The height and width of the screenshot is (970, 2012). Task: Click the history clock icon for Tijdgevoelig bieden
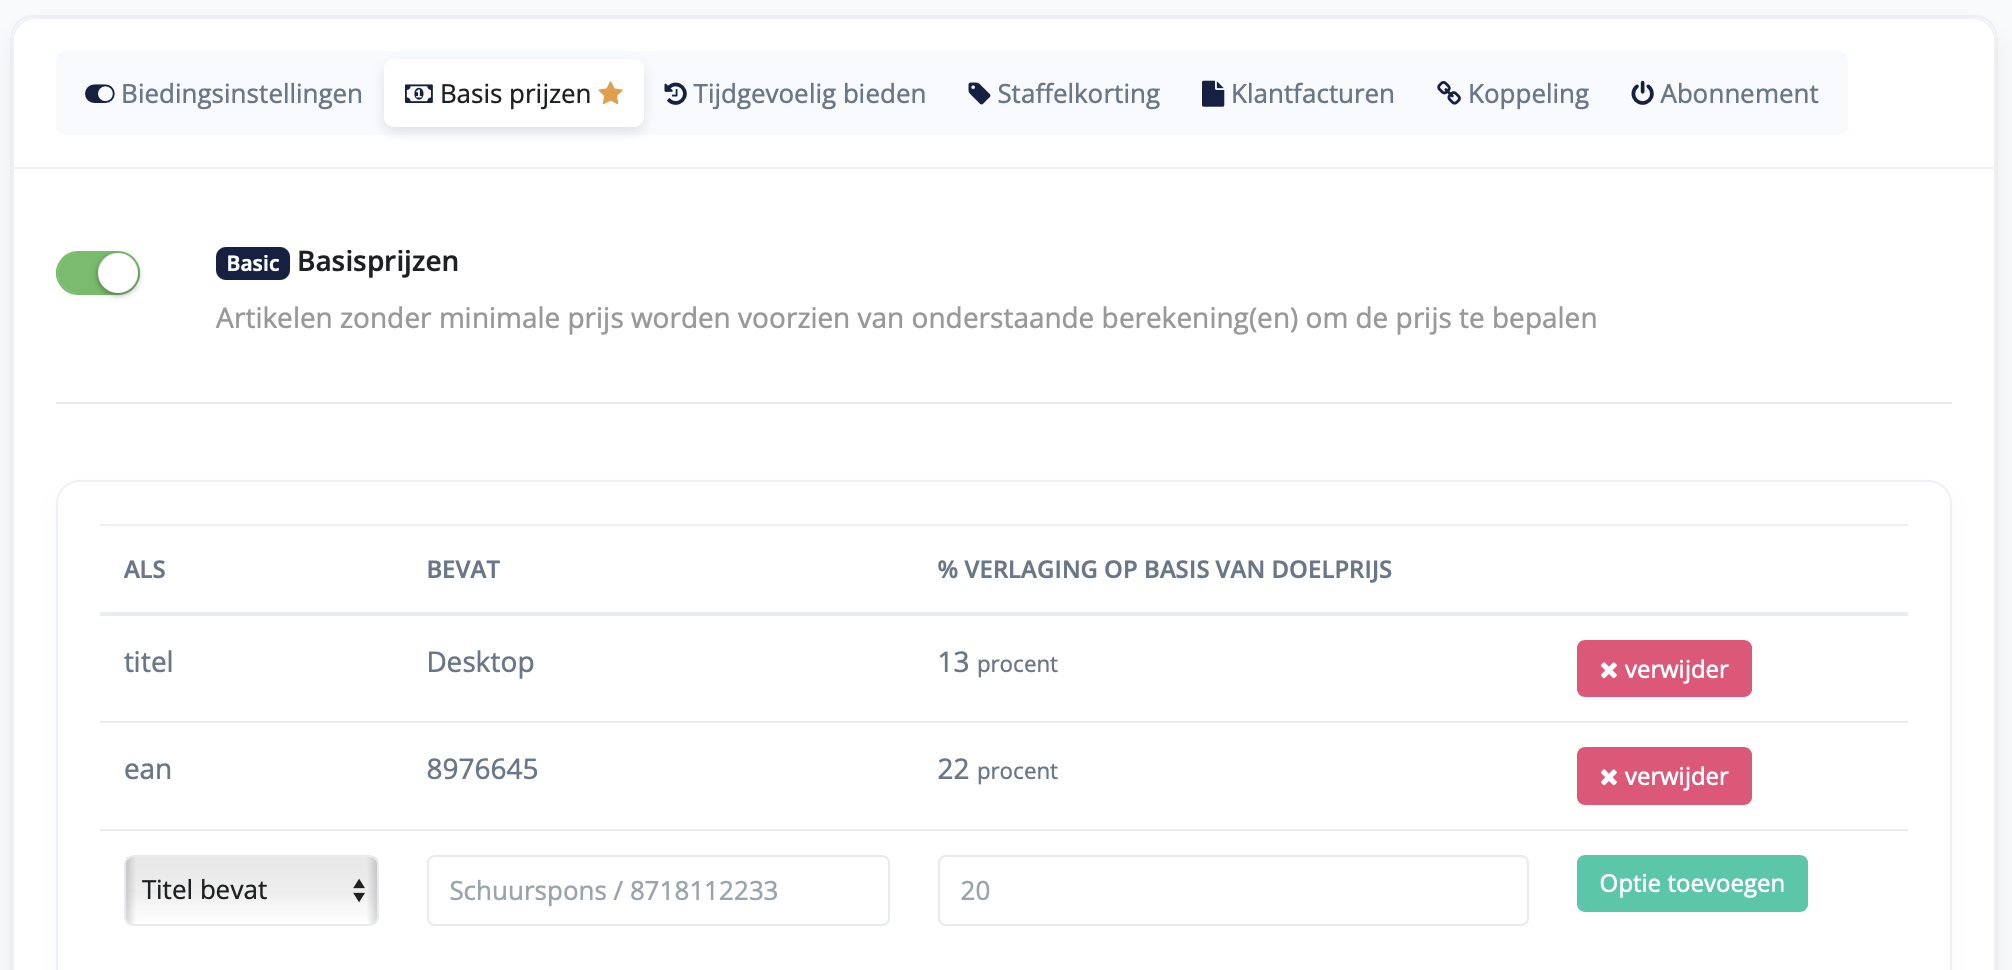coord(676,93)
